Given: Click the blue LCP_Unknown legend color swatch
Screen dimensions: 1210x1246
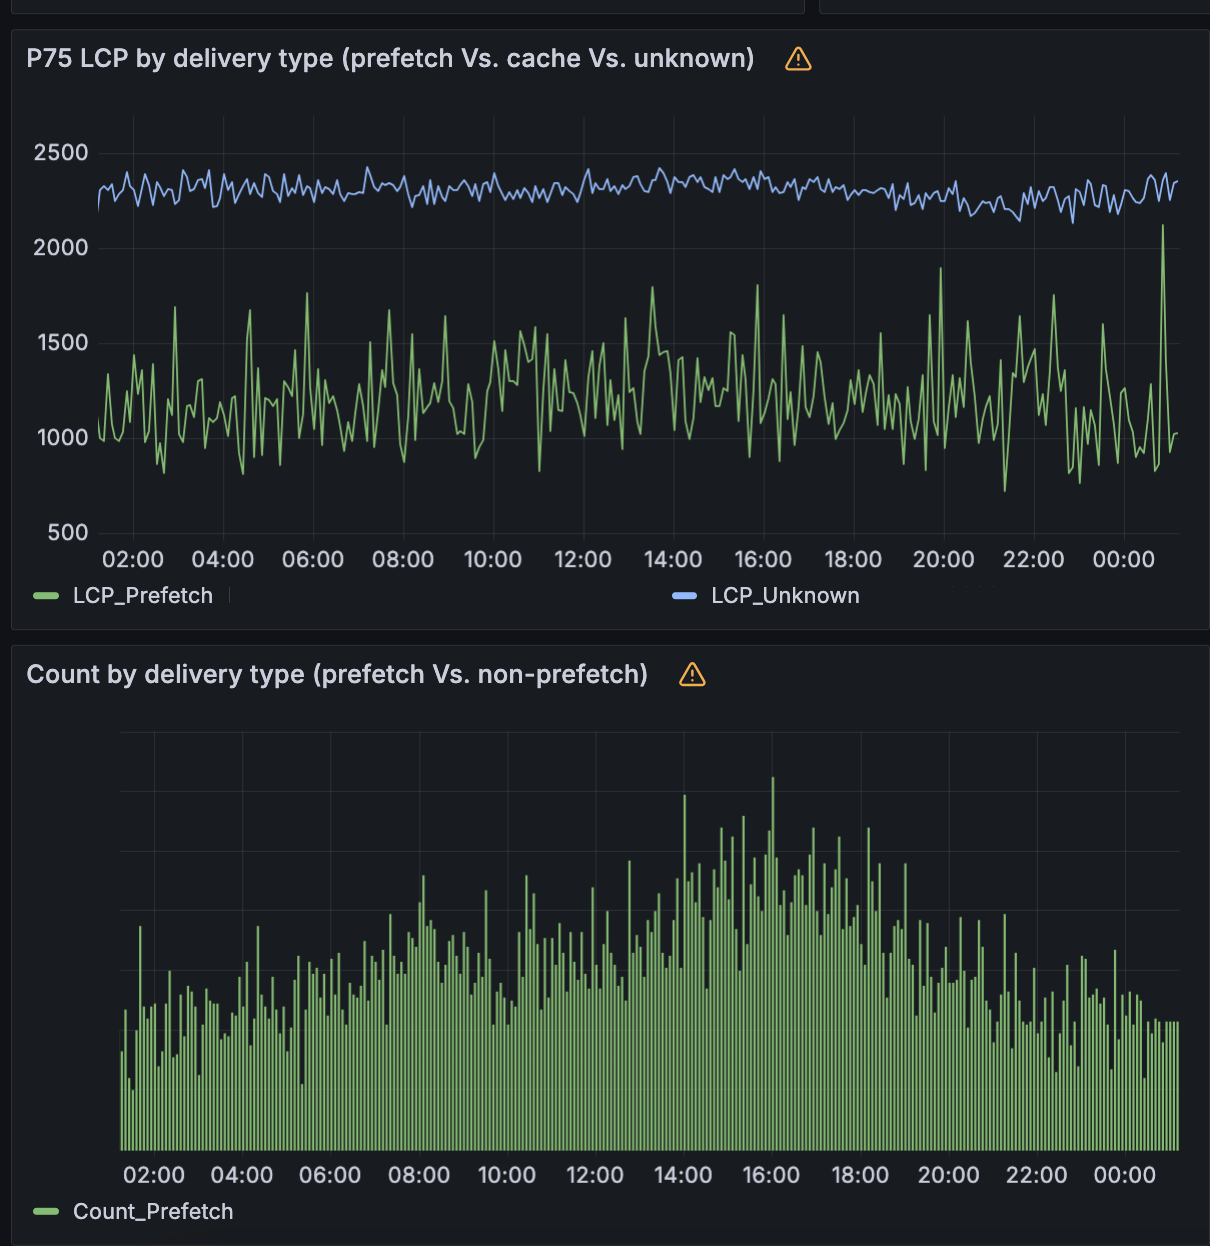Looking at the screenshot, I should (x=685, y=596).
